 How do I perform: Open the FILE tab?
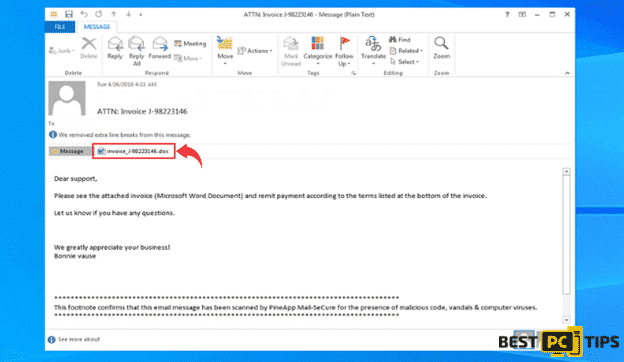click(x=60, y=27)
